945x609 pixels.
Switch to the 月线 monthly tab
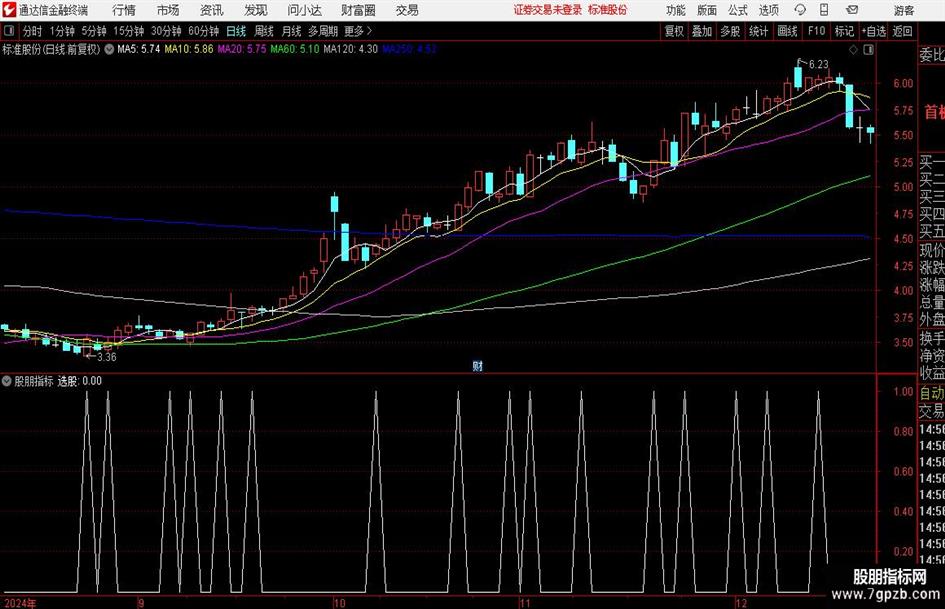point(292,31)
